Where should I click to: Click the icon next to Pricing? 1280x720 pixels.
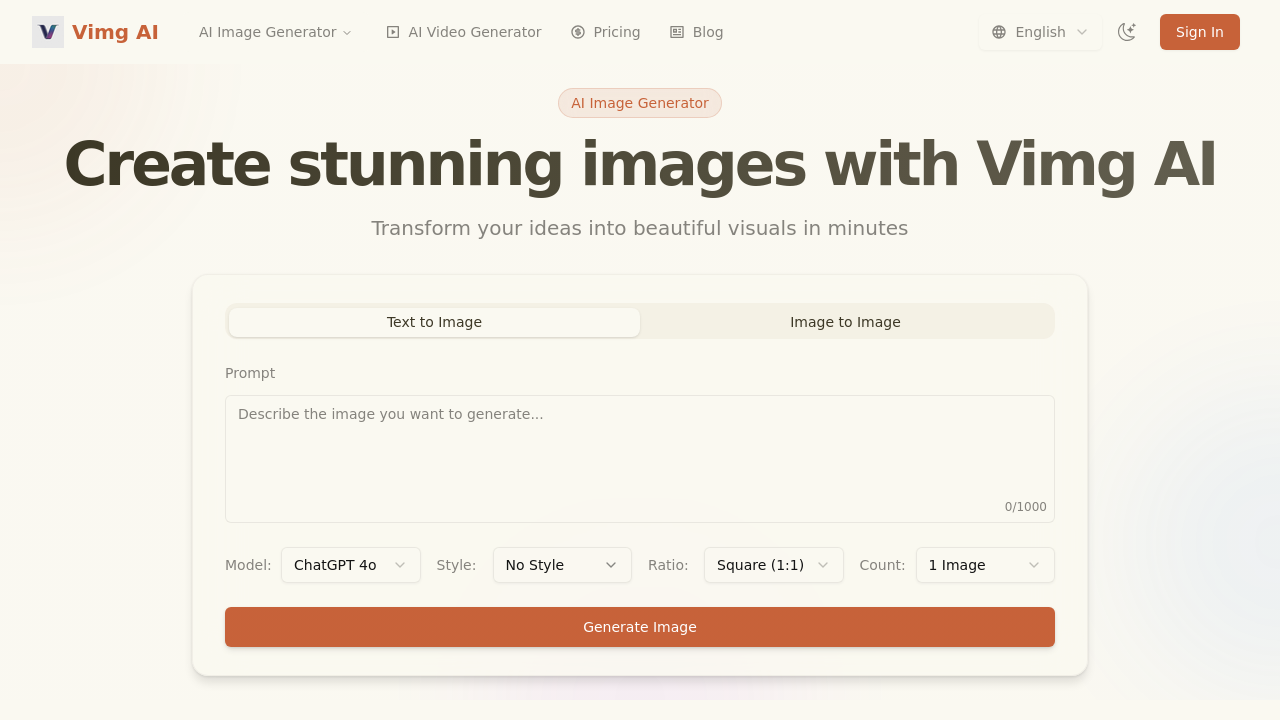[576, 31]
